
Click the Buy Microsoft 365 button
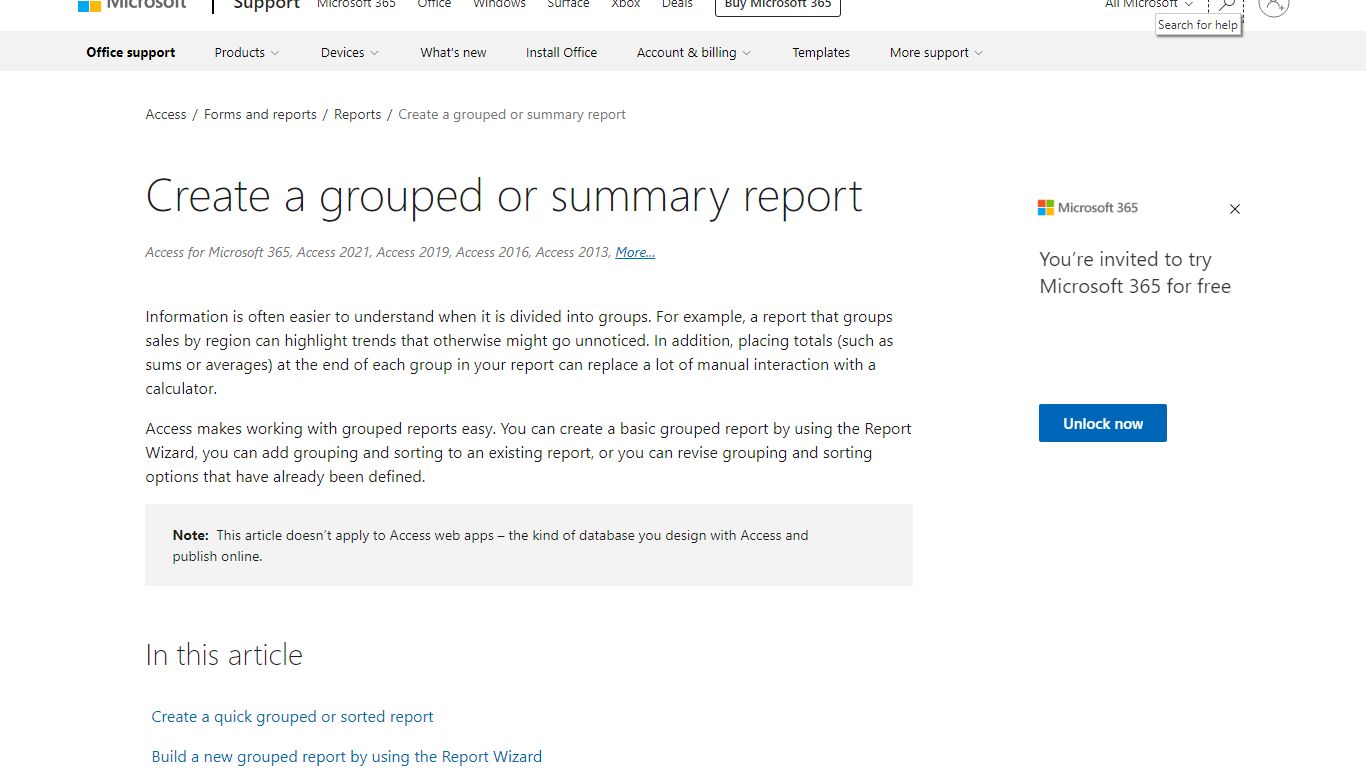point(778,6)
